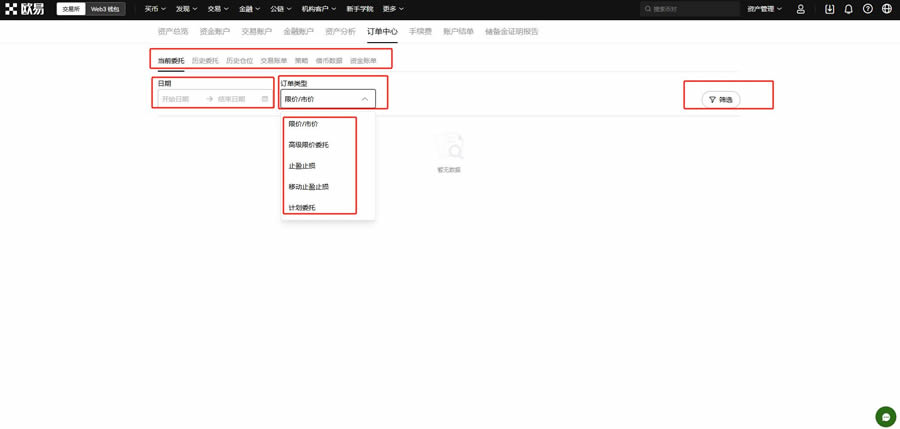Click the top search box

690,9
